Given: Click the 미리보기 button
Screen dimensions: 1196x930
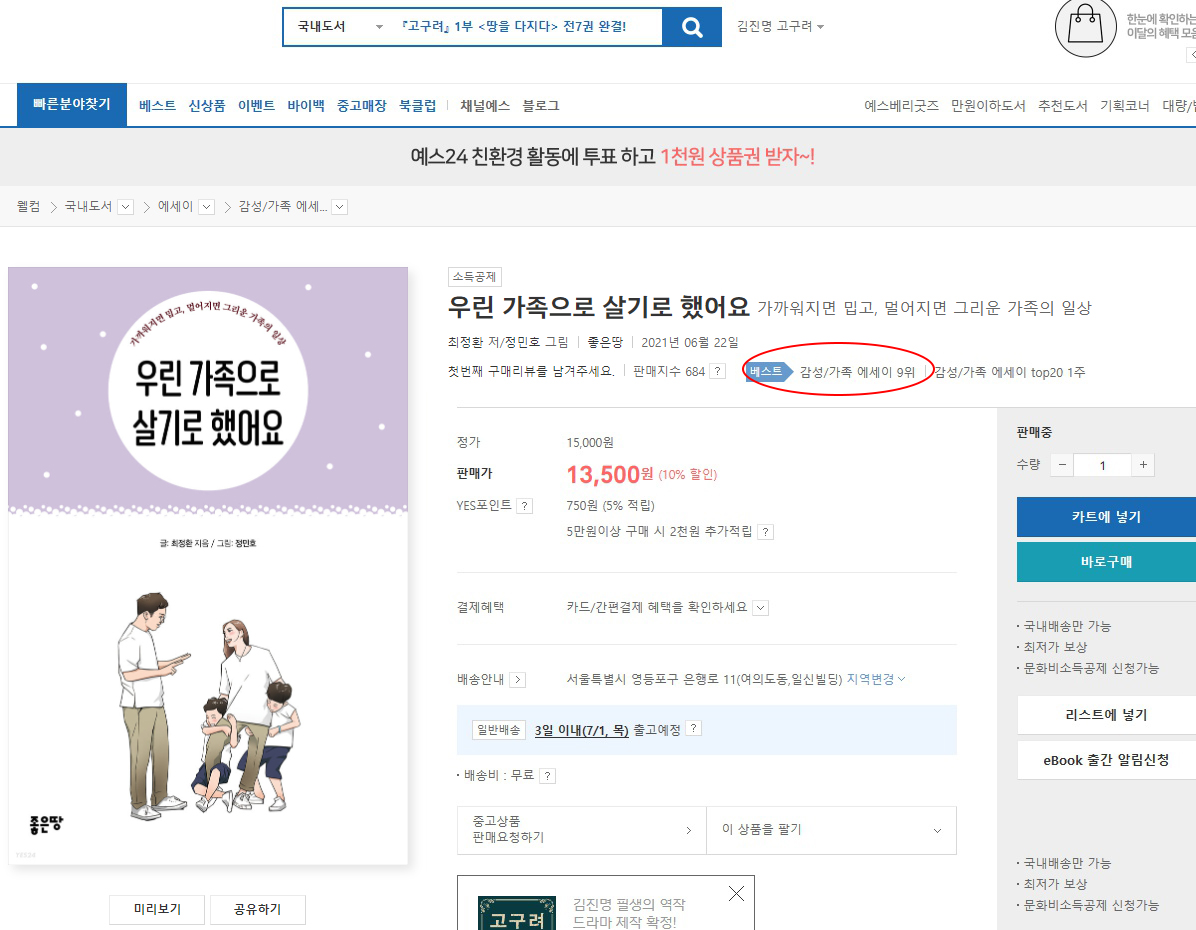Looking at the screenshot, I should pos(157,909).
